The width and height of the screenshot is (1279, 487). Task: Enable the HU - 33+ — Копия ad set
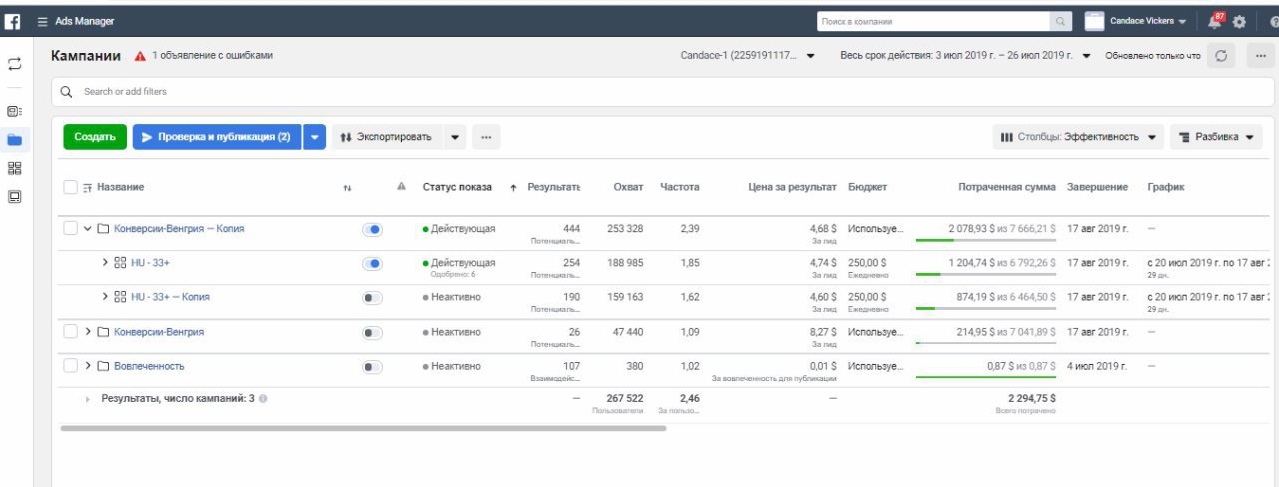click(372, 298)
